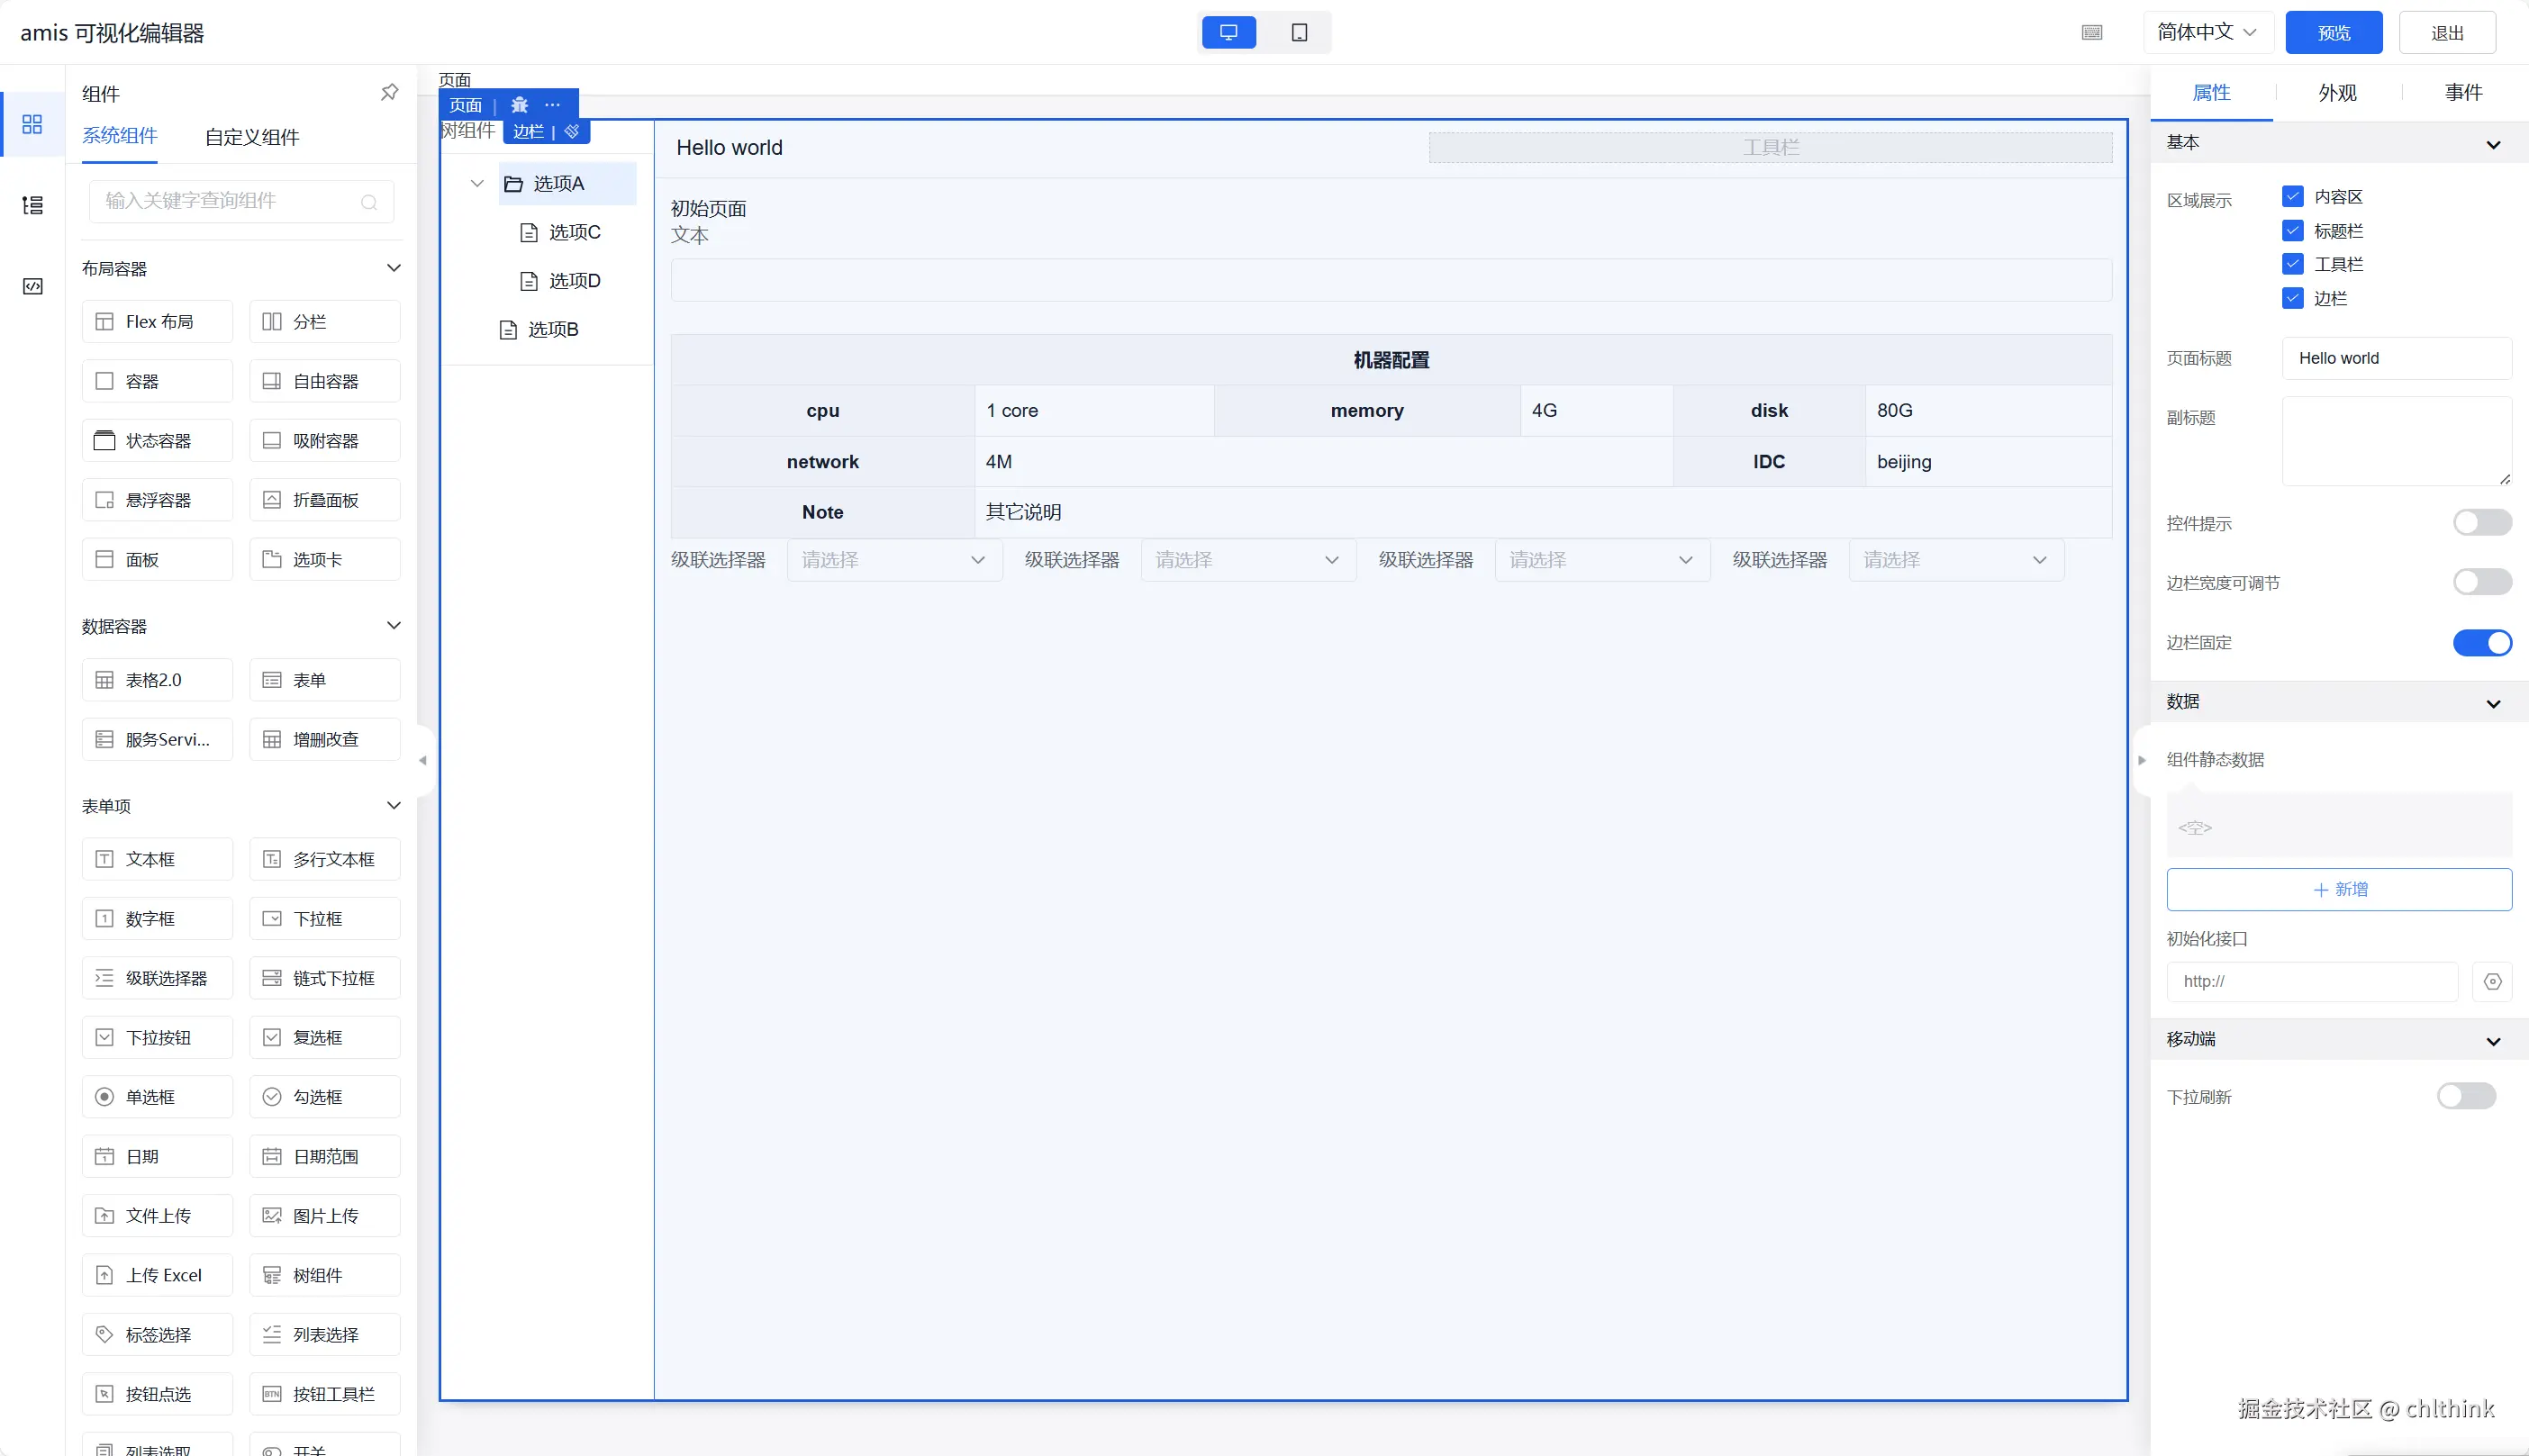Select desktop preview device icon
The width and height of the screenshot is (2529, 1456).
click(1228, 33)
